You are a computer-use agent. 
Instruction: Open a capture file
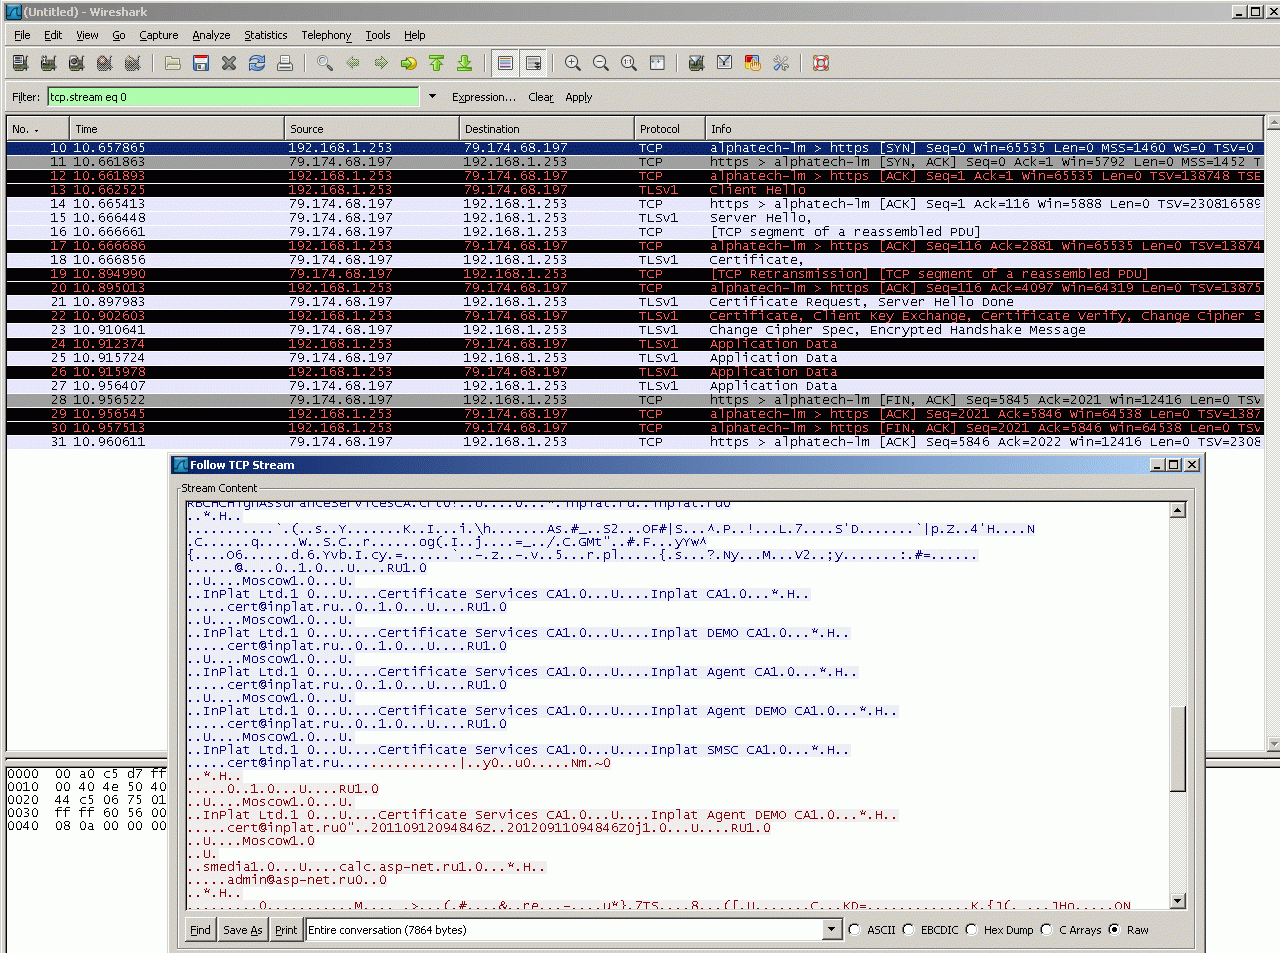pyautogui.click(x=173, y=63)
